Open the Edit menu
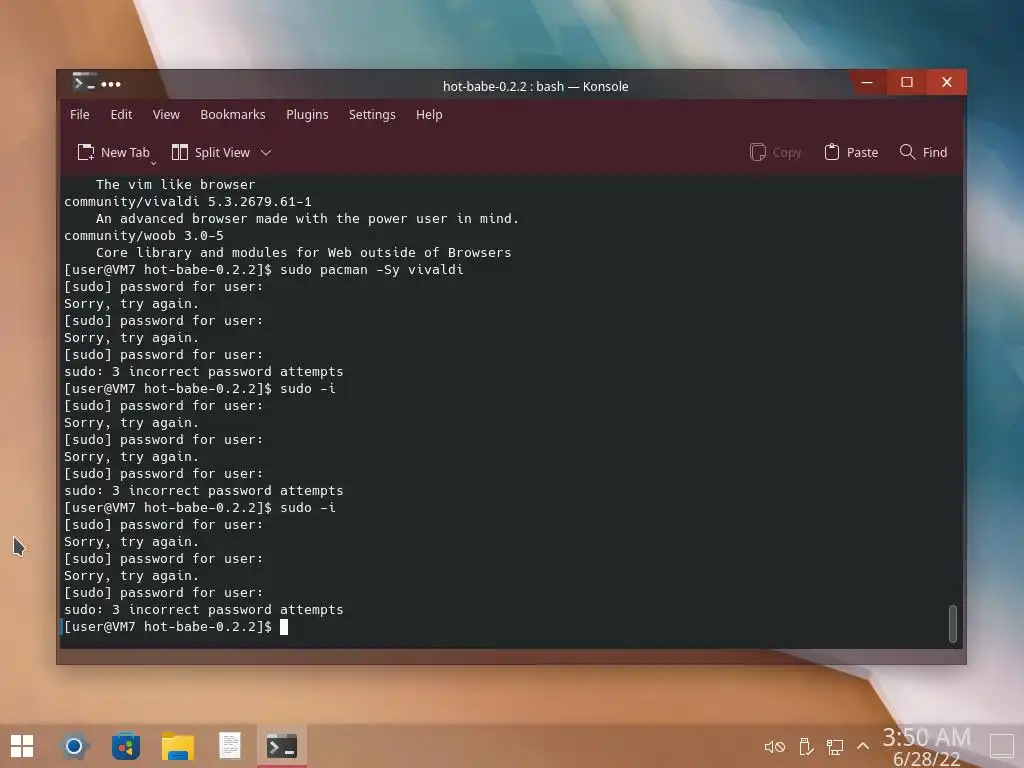1024x768 pixels. (x=121, y=114)
